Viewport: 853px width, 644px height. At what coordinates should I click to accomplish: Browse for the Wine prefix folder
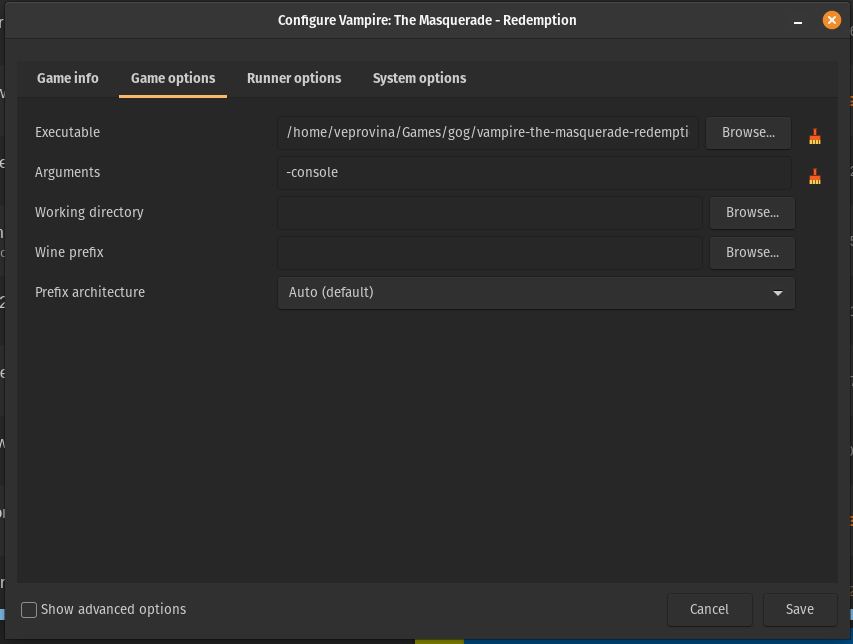click(x=752, y=252)
